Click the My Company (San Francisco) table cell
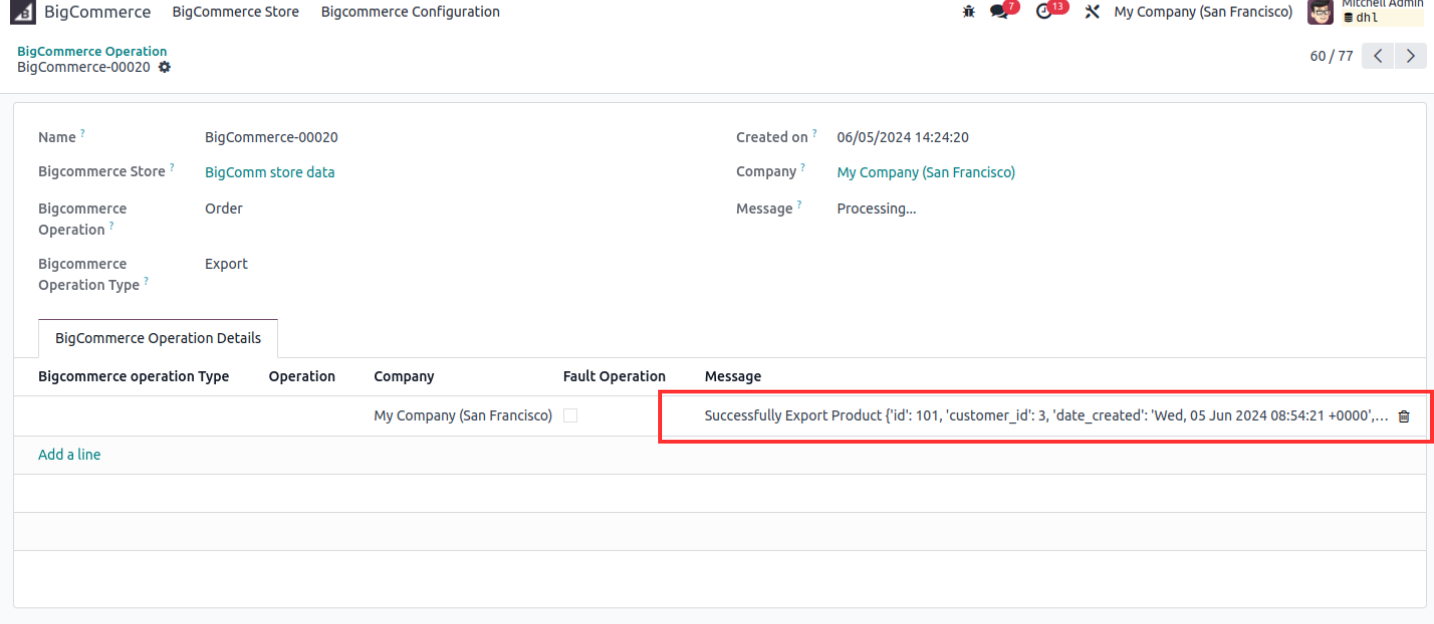 (463, 416)
